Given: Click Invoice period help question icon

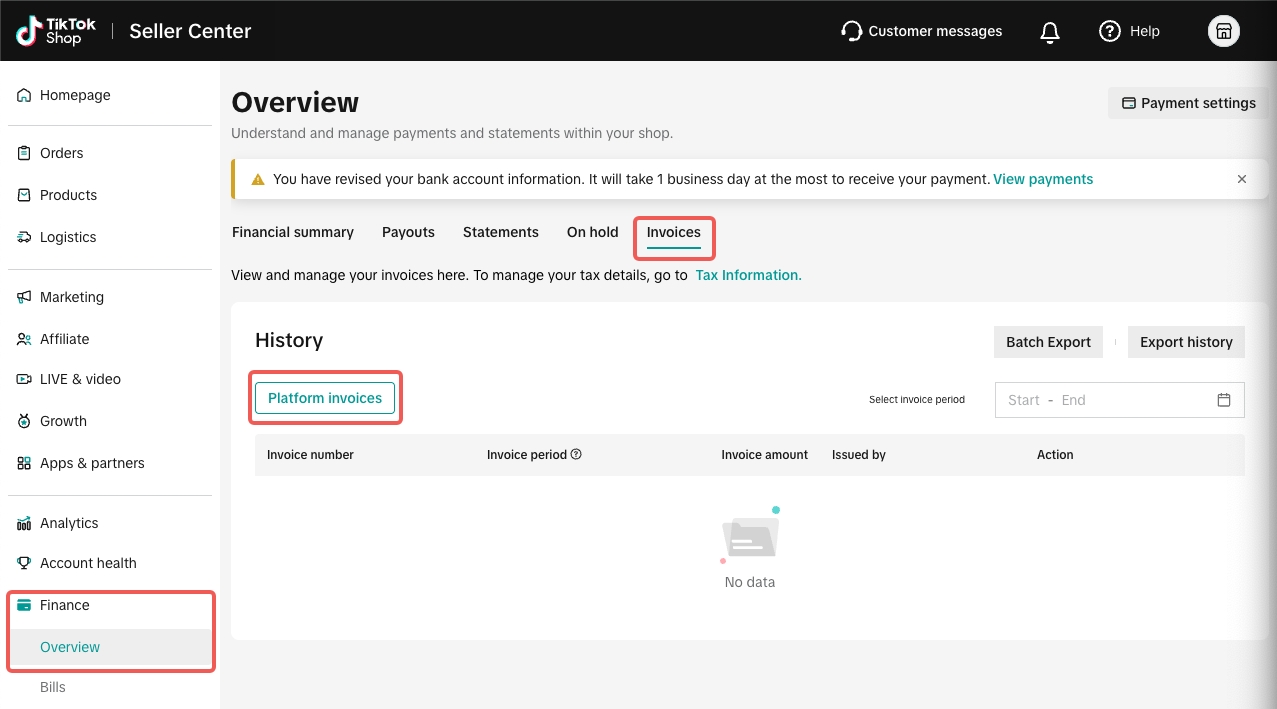Looking at the screenshot, I should pyautogui.click(x=576, y=454).
